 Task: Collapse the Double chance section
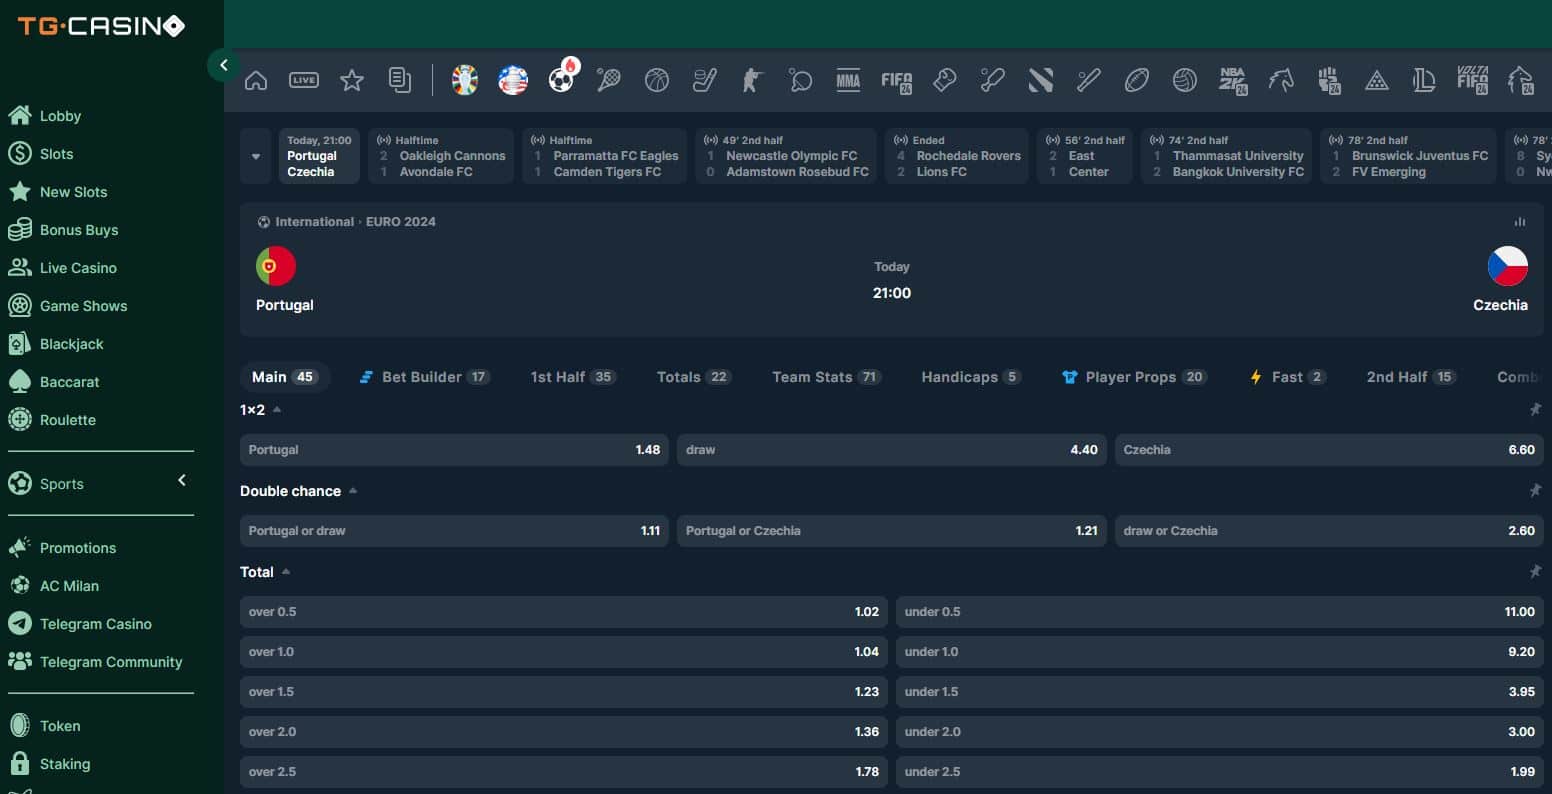click(x=353, y=491)
